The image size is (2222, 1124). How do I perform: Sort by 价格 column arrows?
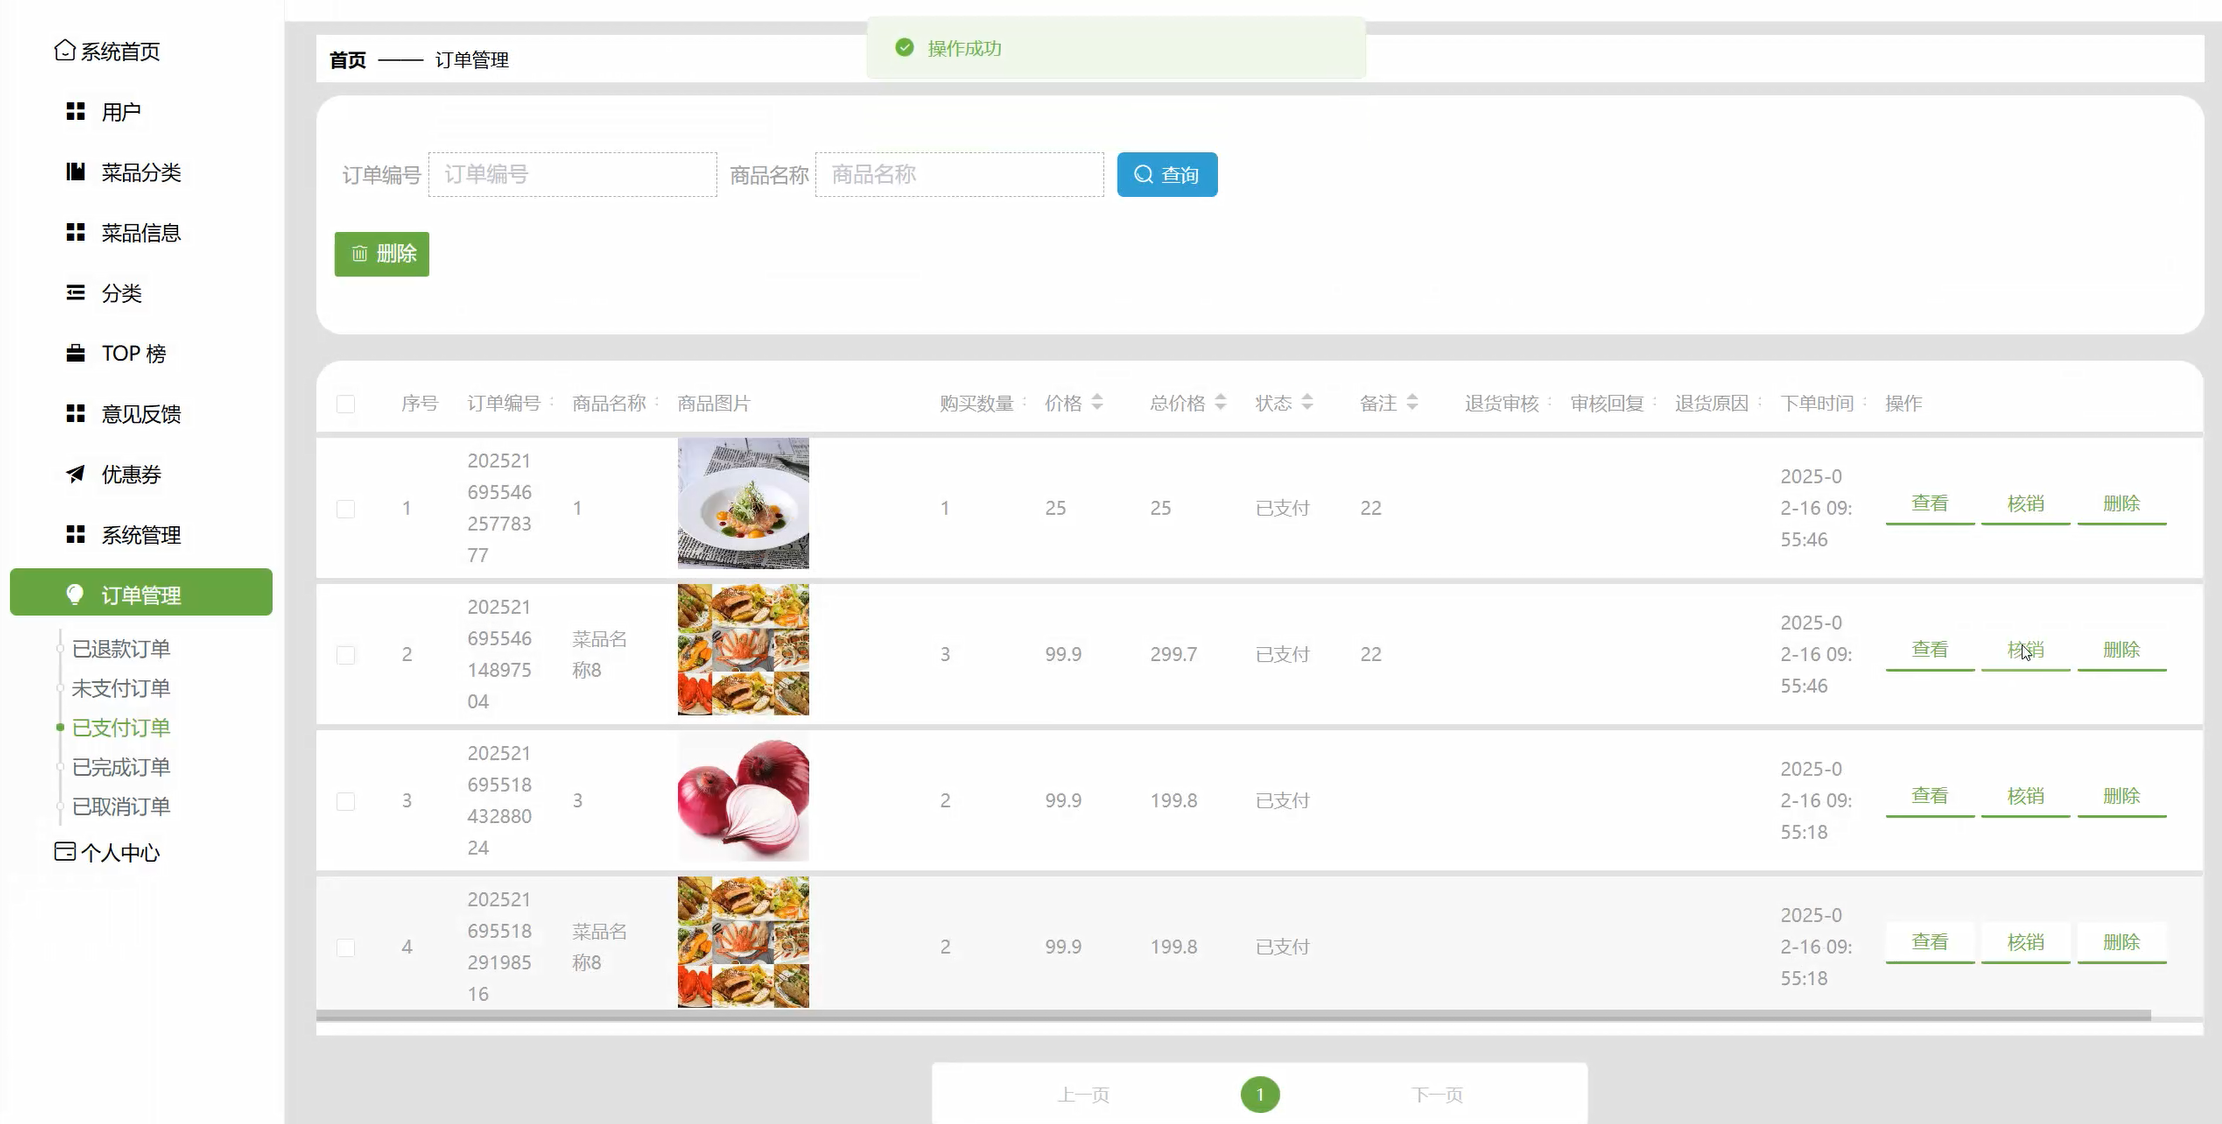1097,402
